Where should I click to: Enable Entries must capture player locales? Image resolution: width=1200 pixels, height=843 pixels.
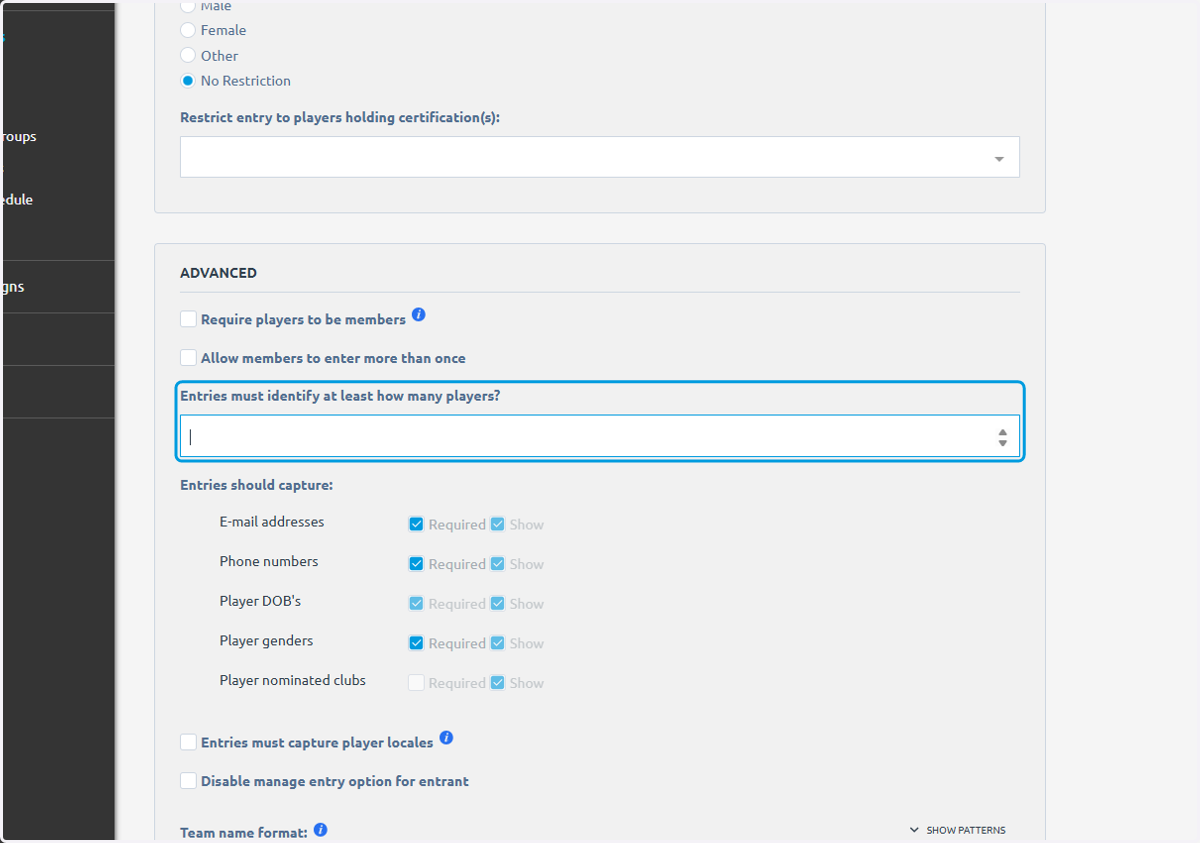point(188,742)
